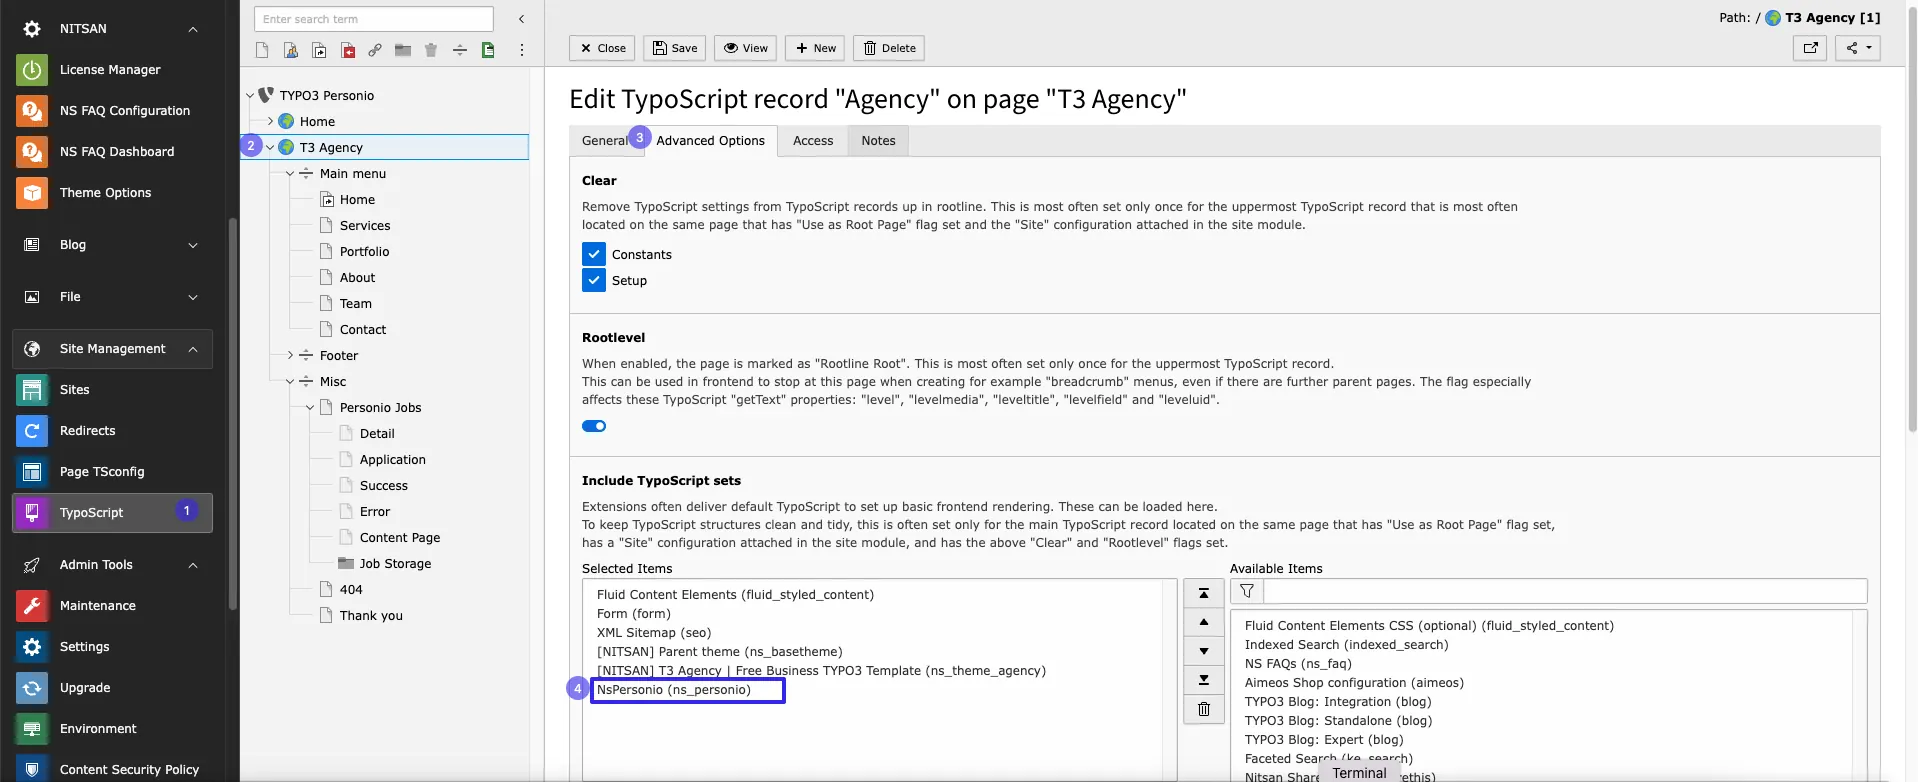Uncheck the Constants checkbox
The height and width of the screenshot is (782, 1918).
click(594, 254)
